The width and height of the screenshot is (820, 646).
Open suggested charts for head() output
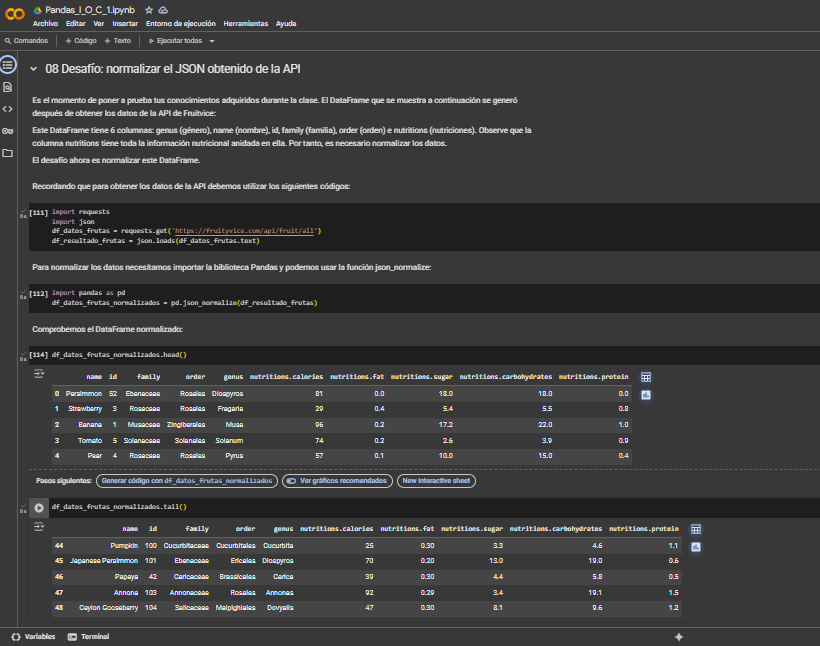[646, 395]
